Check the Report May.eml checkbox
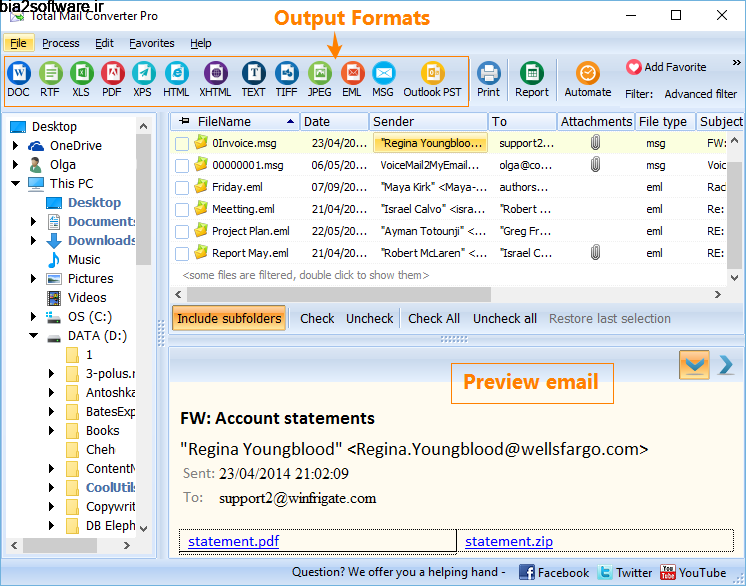This screenshot has height=586, width=746. [182, 254]
